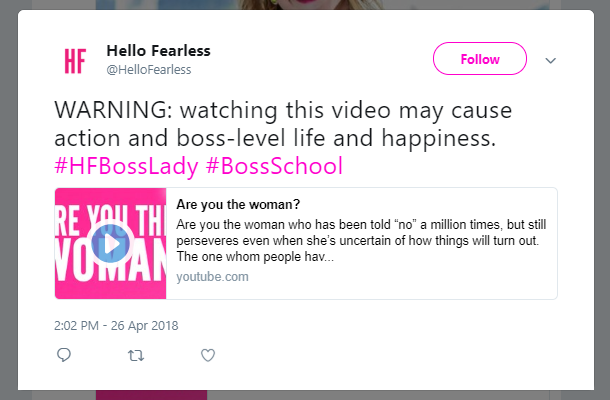This screenshot has width=610, height=400.
Task: Retweet this Hello Fearless tweet
Action: point(136,355)
